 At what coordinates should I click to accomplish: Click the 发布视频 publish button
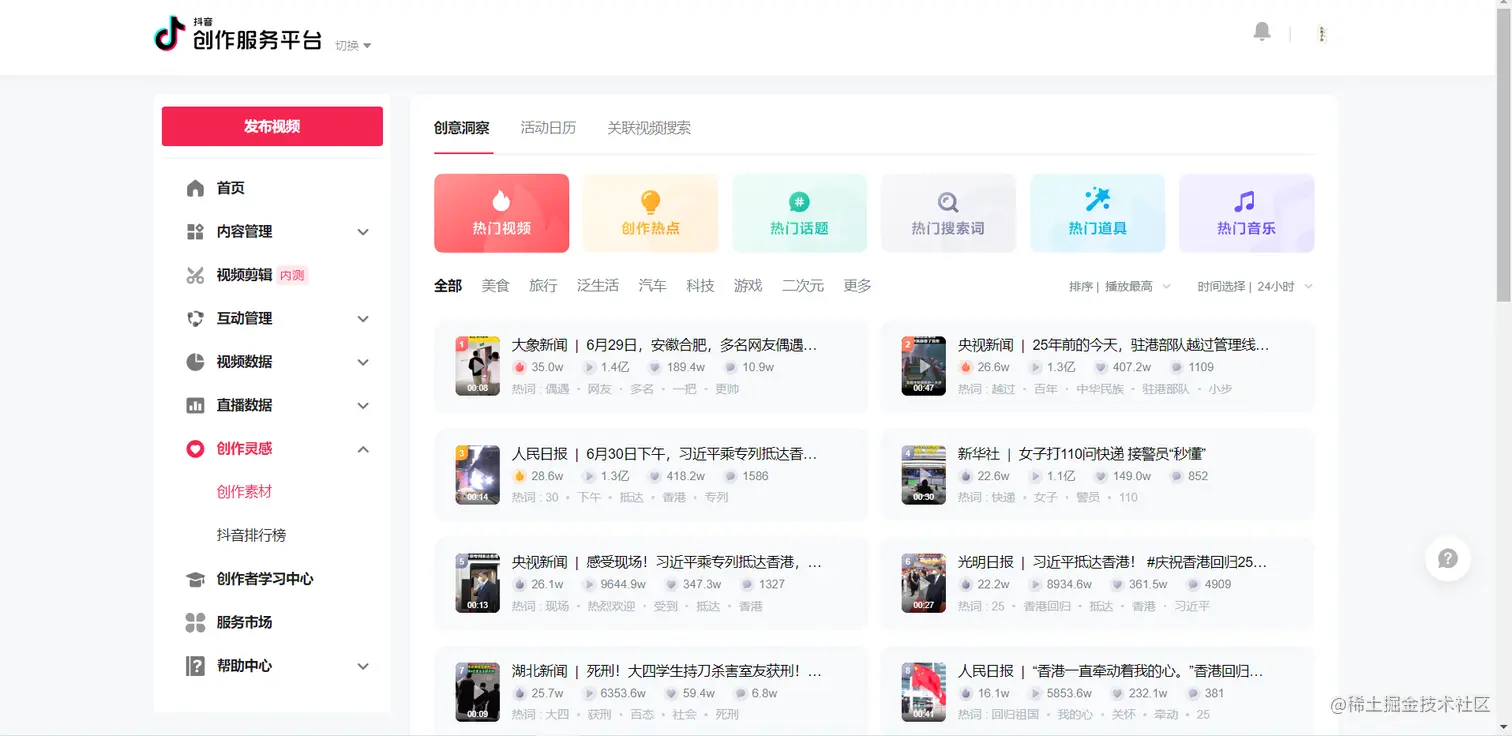(271, 126)
